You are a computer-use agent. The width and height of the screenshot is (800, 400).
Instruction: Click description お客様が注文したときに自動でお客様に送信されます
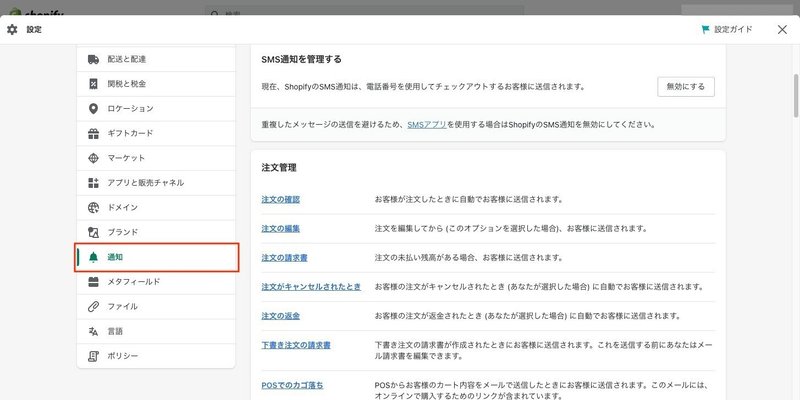[x=469, y=199]
